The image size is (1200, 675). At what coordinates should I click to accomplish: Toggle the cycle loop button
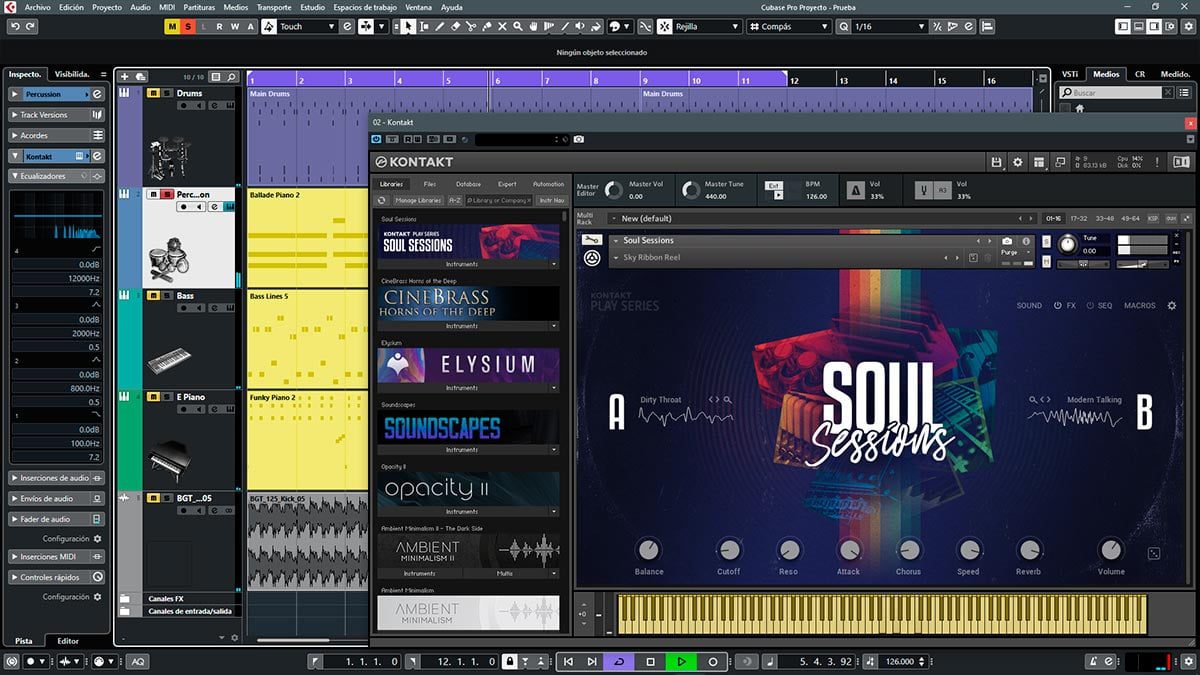click(619, 662)
